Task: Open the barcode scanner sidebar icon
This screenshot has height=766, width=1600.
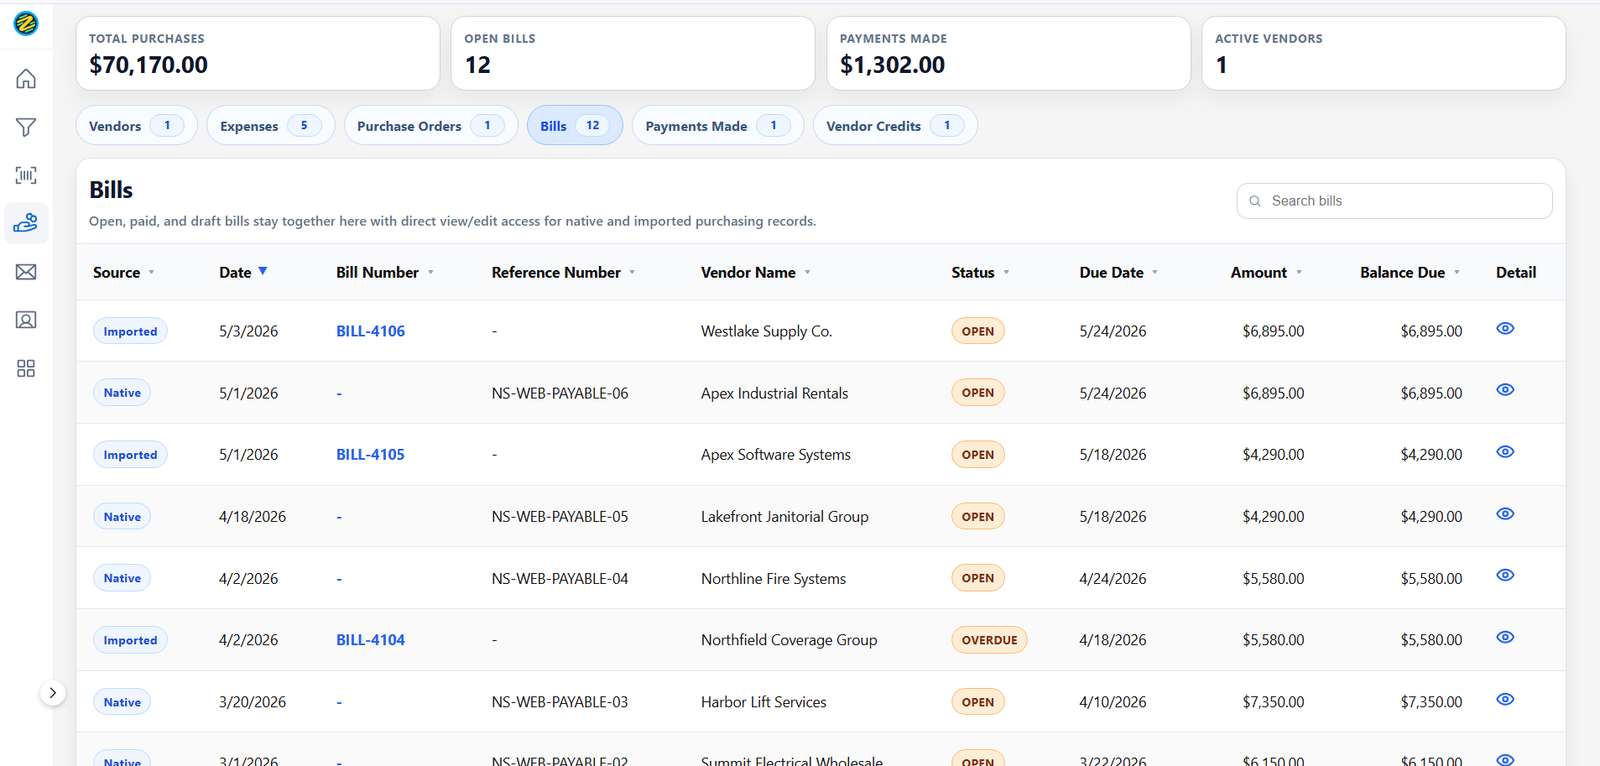Action: point(26,175)
